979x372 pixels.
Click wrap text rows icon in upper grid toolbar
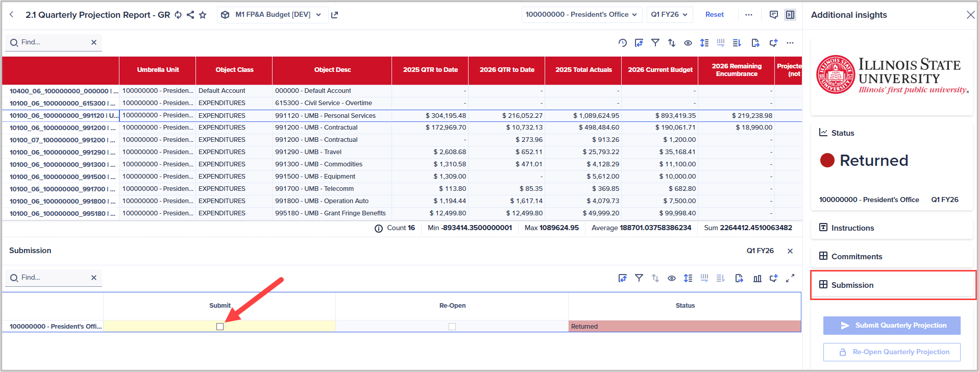[737, 42]
